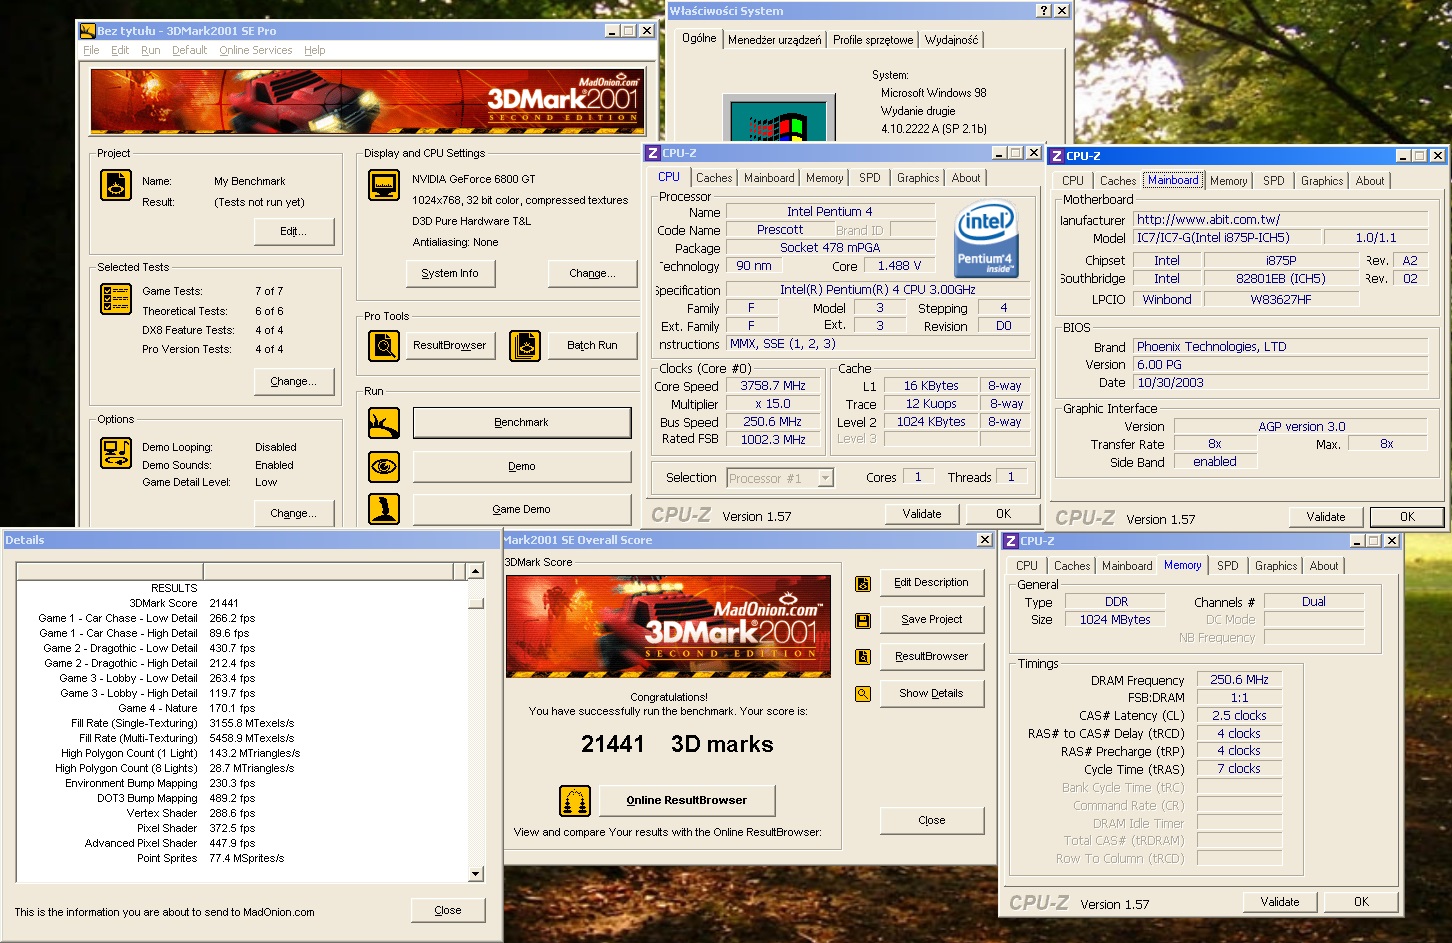Image resolution: width=1452 pixels, height=943 pixels.
Task: Click Show Details button
Action: 932,693
